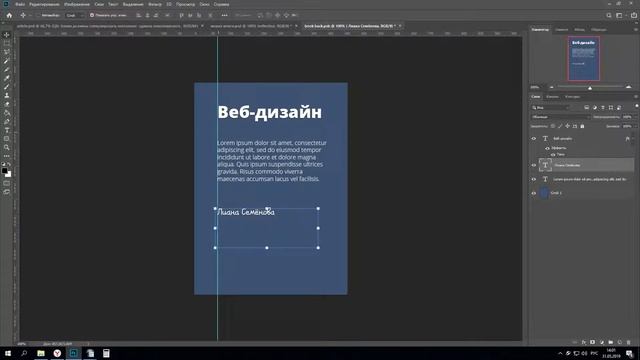Switch to the book back.psb document tab
640x360 pixels.
point(353,26)
